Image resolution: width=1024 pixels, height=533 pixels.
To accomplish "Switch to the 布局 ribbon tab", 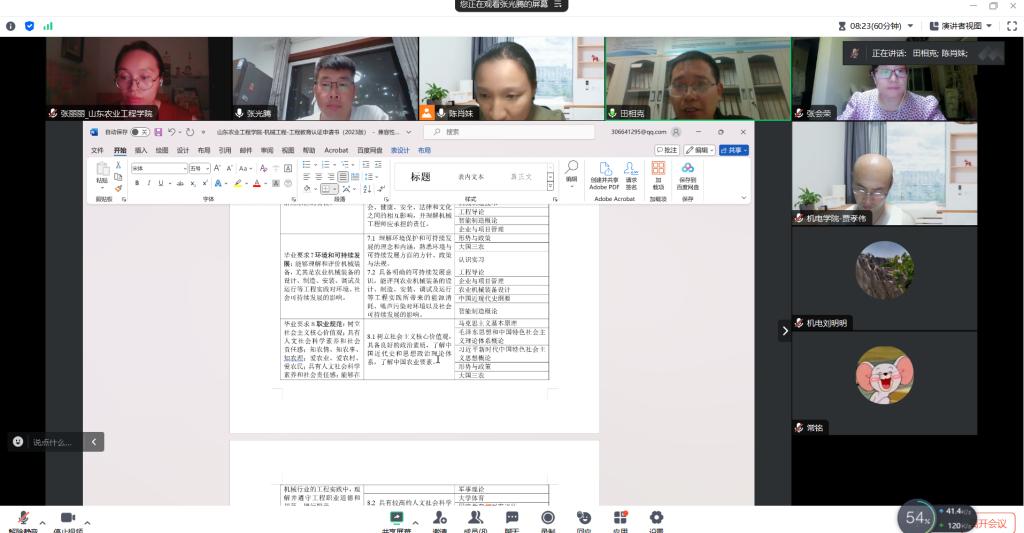I will pyautogui.click(x=203, y=150).
